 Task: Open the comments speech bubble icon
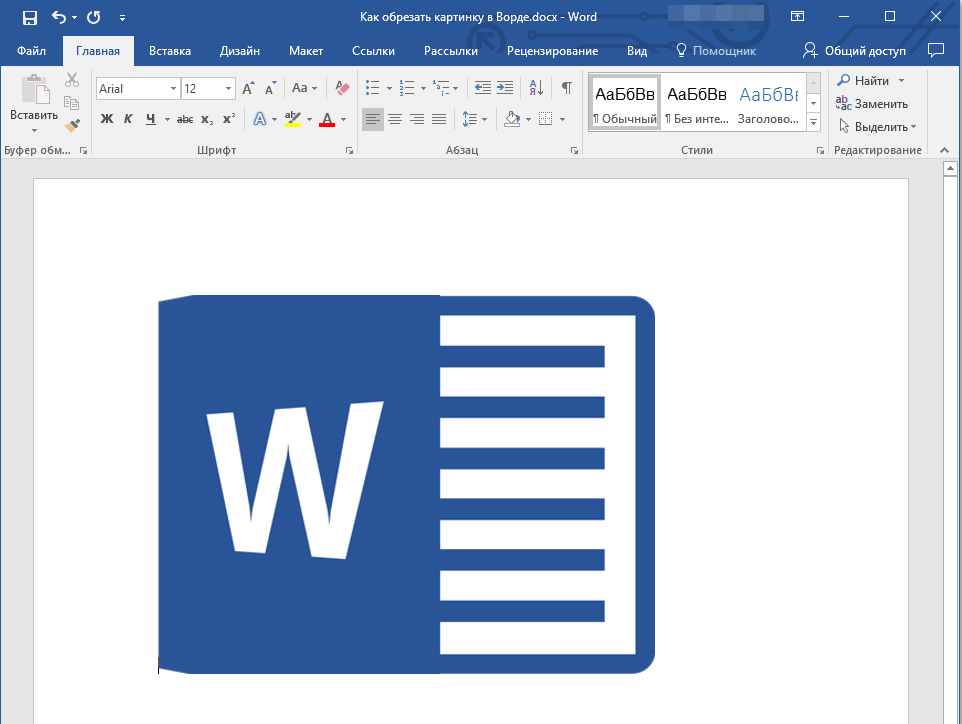click(936, 50)
